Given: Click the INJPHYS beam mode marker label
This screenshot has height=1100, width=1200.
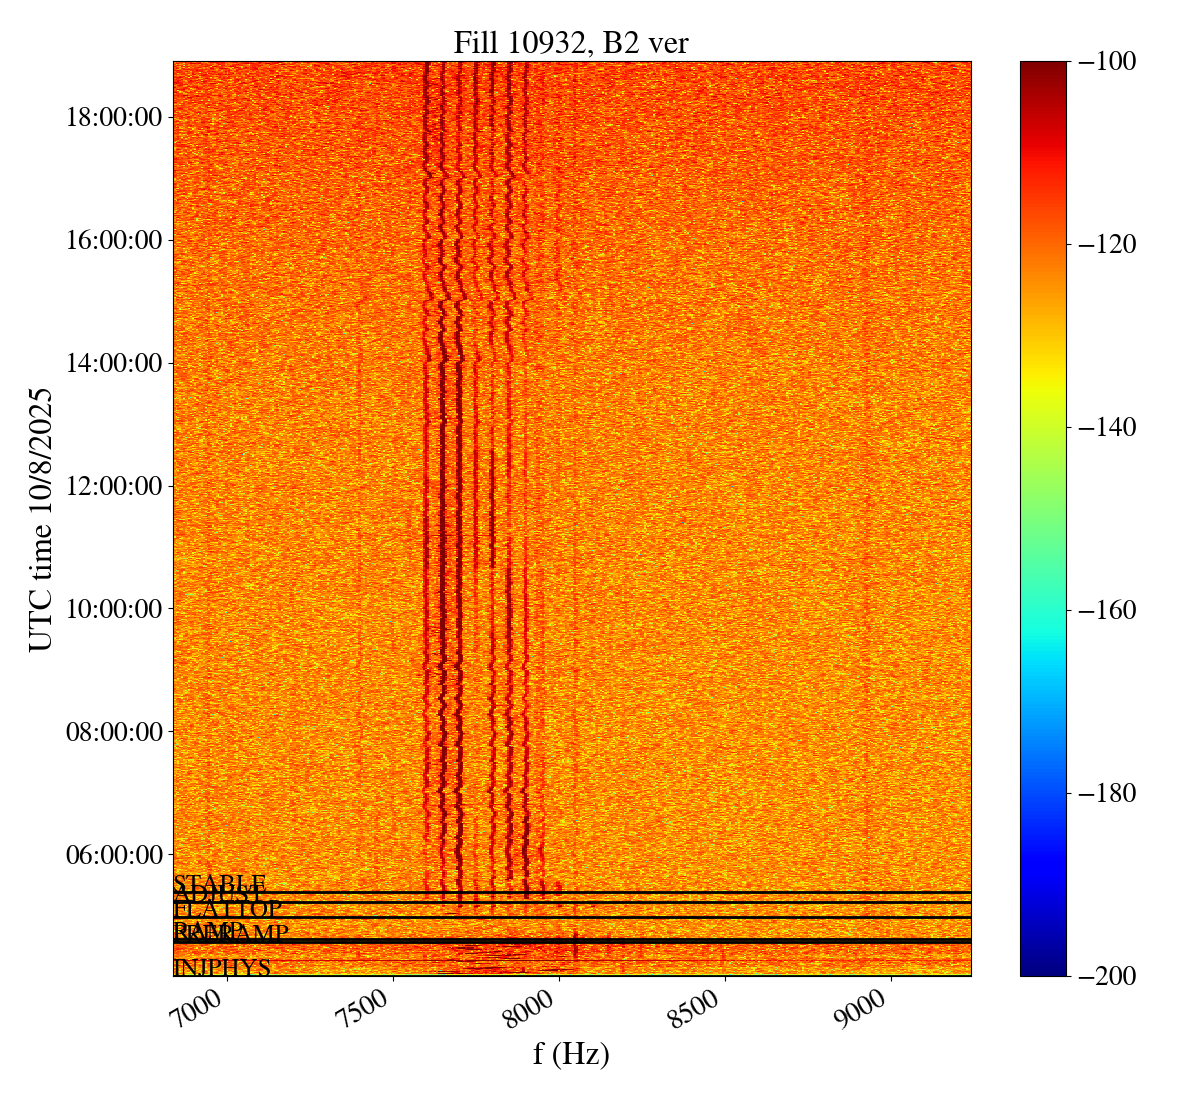Looking at the screenshot, I should pos(222,968).
